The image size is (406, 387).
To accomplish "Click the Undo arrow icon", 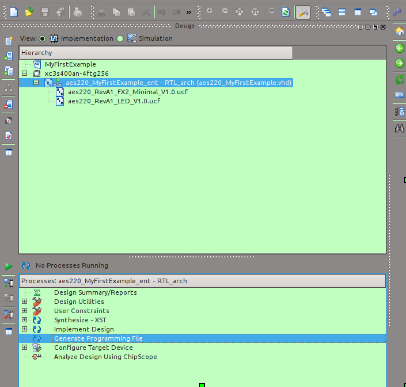I will coord(162,12).
